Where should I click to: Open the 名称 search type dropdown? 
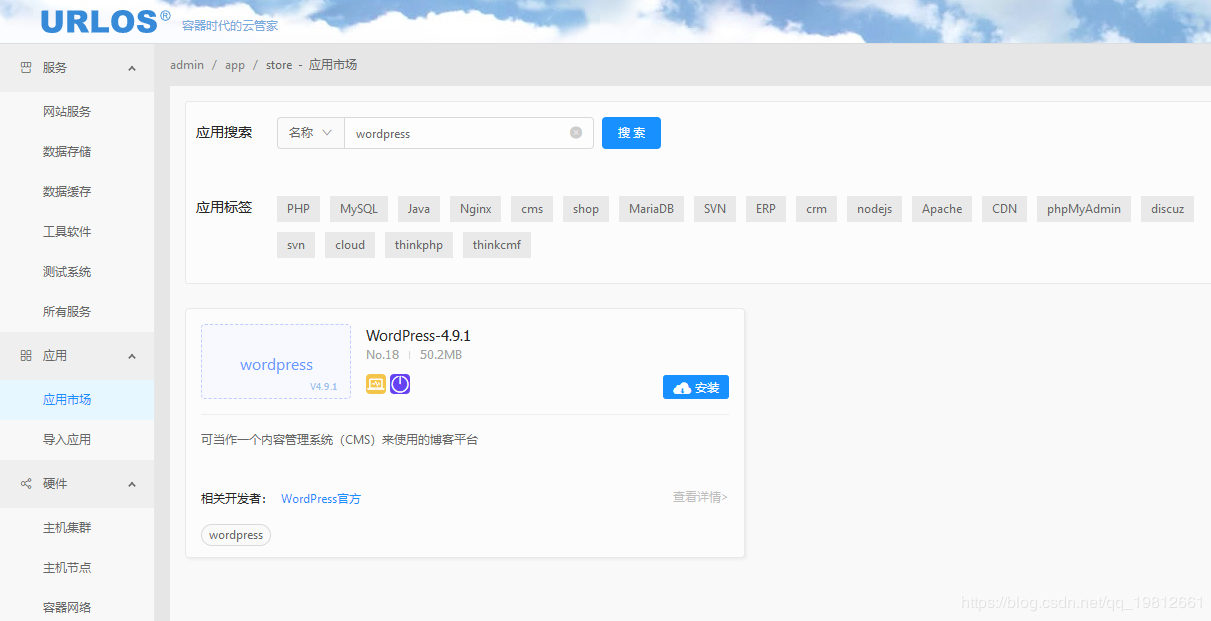click(310, 132)
